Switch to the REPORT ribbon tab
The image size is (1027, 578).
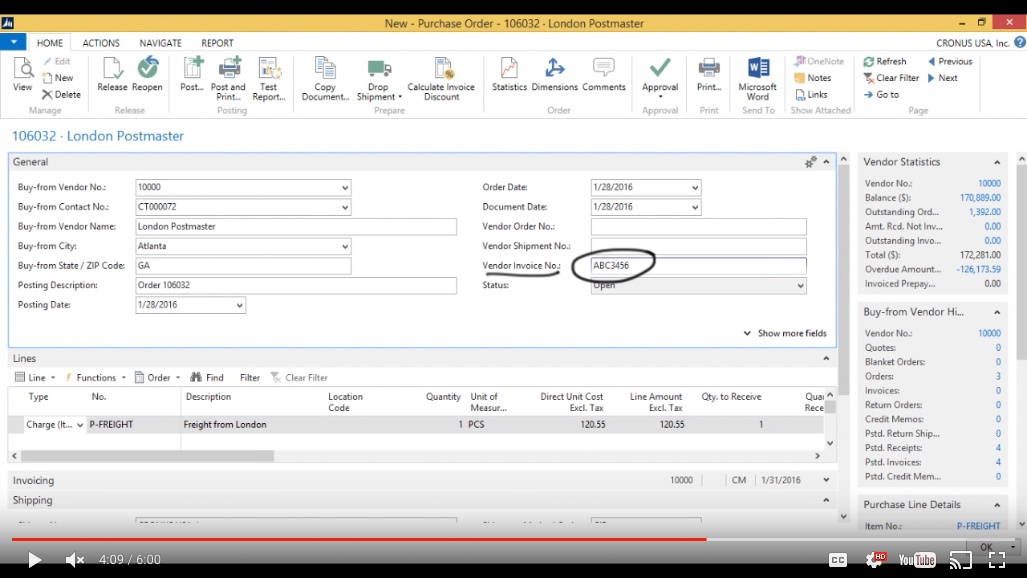point(217,43)
